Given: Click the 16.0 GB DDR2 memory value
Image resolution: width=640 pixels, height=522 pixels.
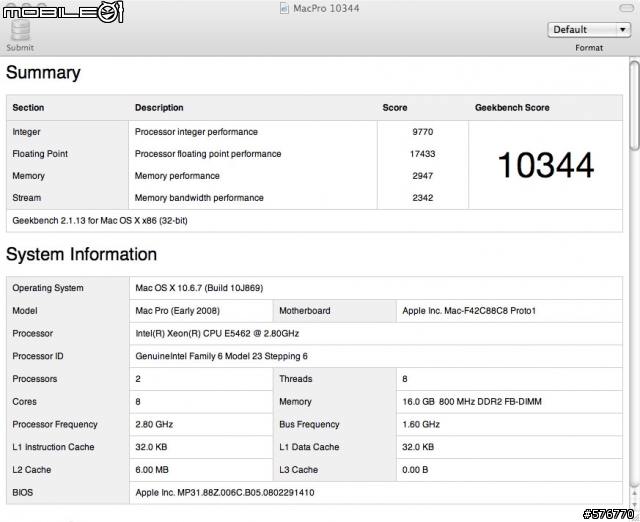Looking at the screenshot, I should coord(472,402).
